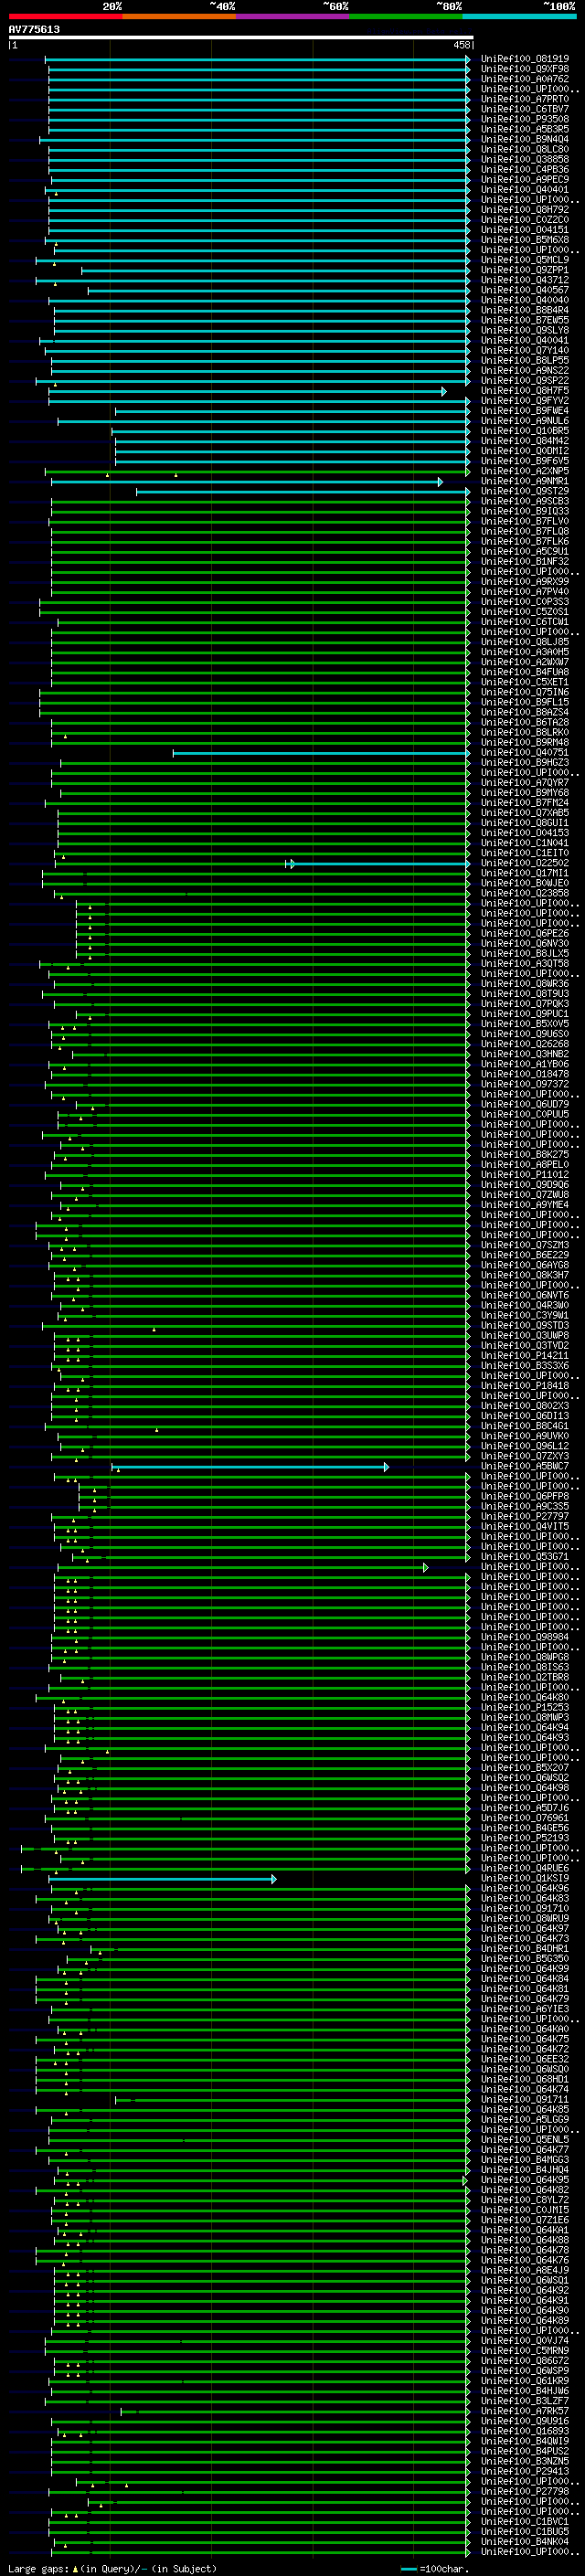The width and height of the screenshot is (585, 2576).
Task: Select hit label UniRef100_B7EW55
Action: (525, 320)
